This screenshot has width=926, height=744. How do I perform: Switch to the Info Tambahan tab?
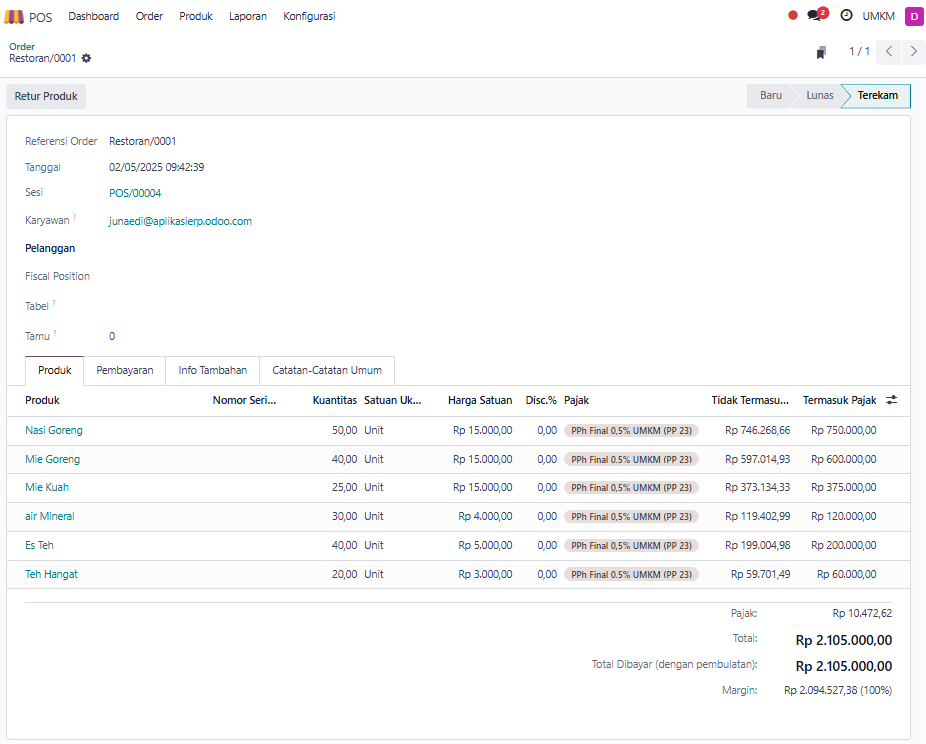click(x=213, y=371)
